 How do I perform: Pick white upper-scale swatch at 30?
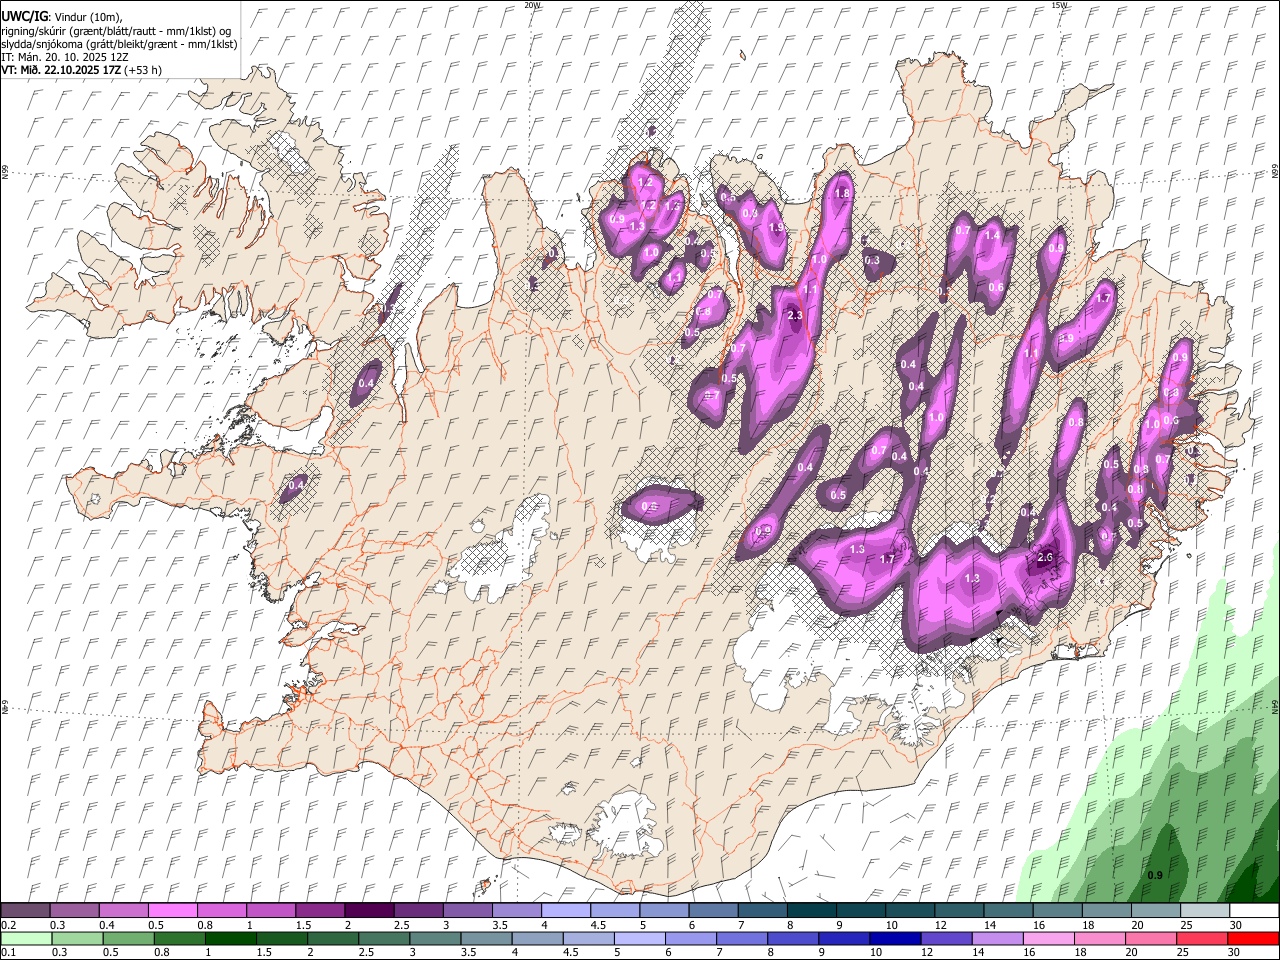[1254, 910]
